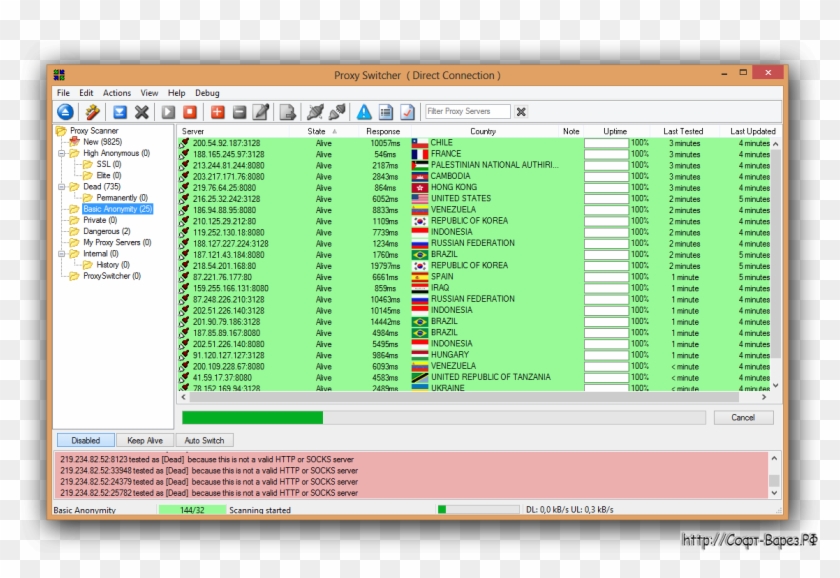Click the gray minus remove-proxy icon
The height and width of the screenshot is (578, 840).
coord(239,112)
